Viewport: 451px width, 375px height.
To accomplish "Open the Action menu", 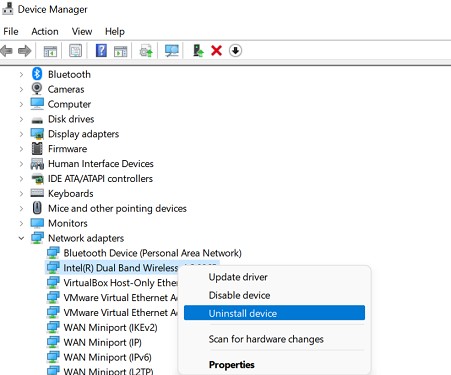I will click(45, 31).
